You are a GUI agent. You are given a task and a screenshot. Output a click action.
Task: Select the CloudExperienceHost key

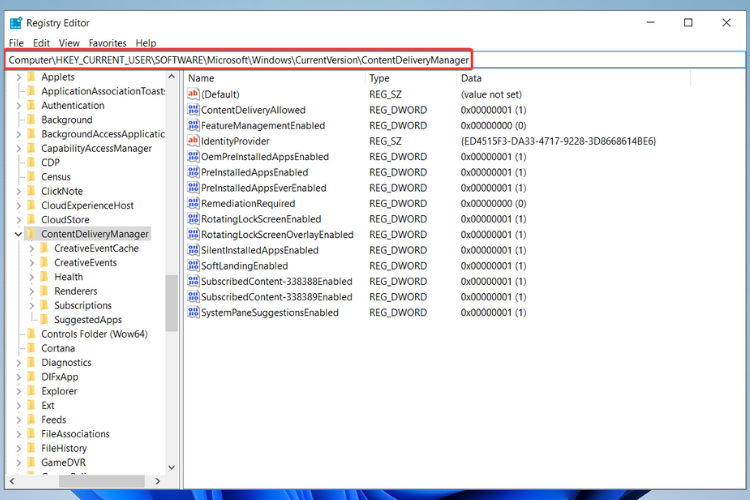[87, 206]
